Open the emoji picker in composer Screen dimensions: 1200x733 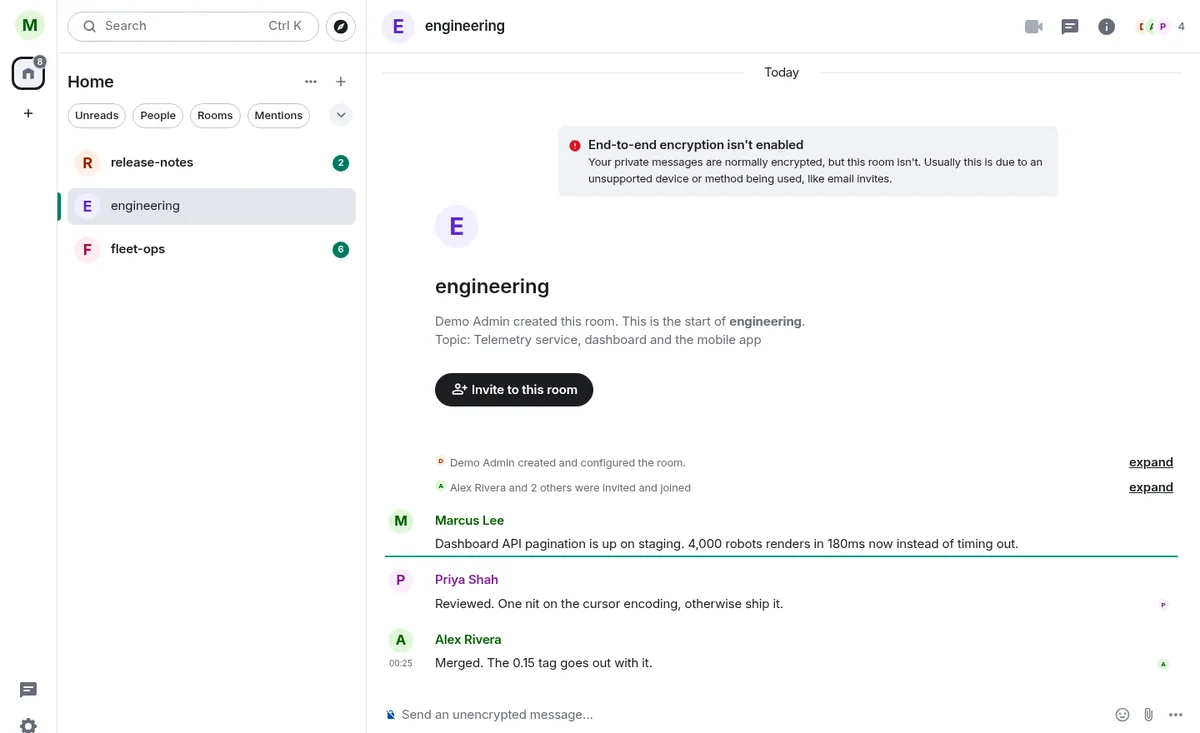click(1122, 714)
